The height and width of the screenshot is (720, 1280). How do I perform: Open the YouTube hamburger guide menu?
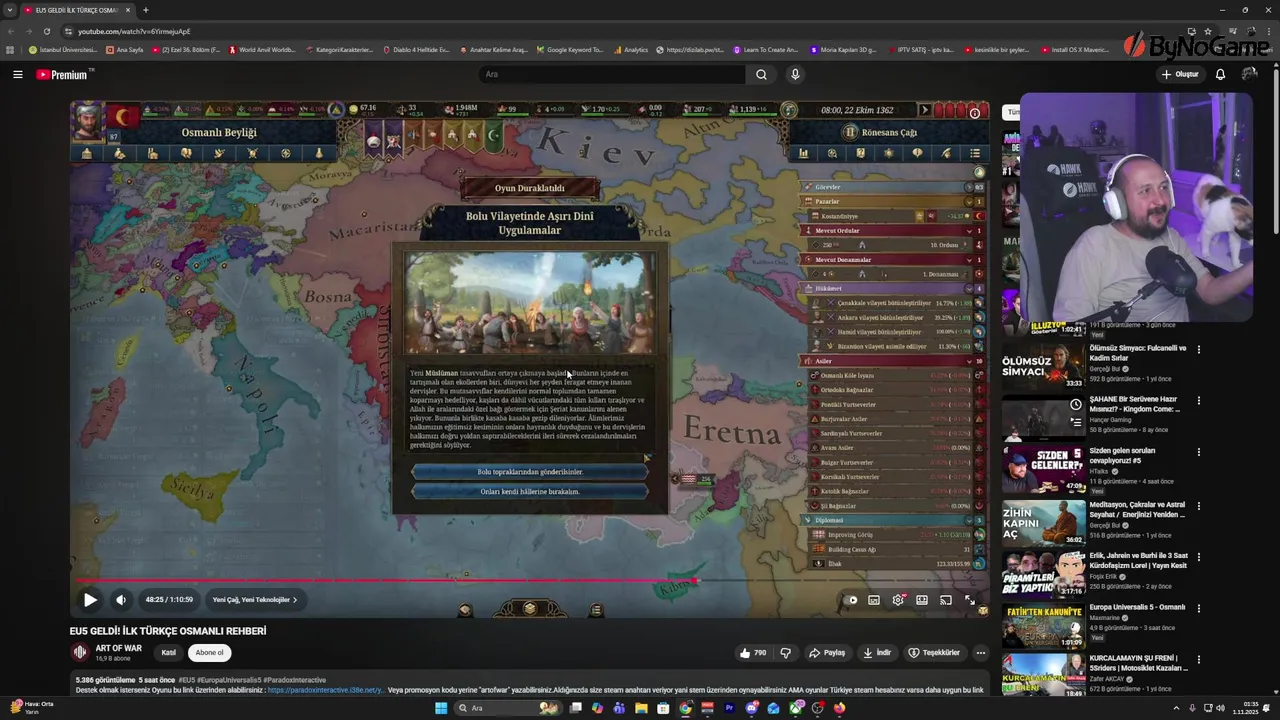(17, 74)
